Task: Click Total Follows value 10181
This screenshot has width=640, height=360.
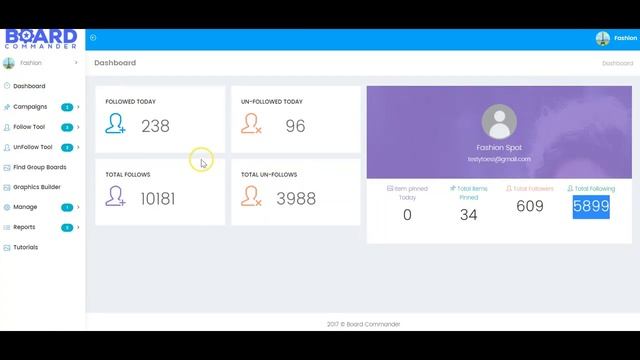Action: pos(158,199)
